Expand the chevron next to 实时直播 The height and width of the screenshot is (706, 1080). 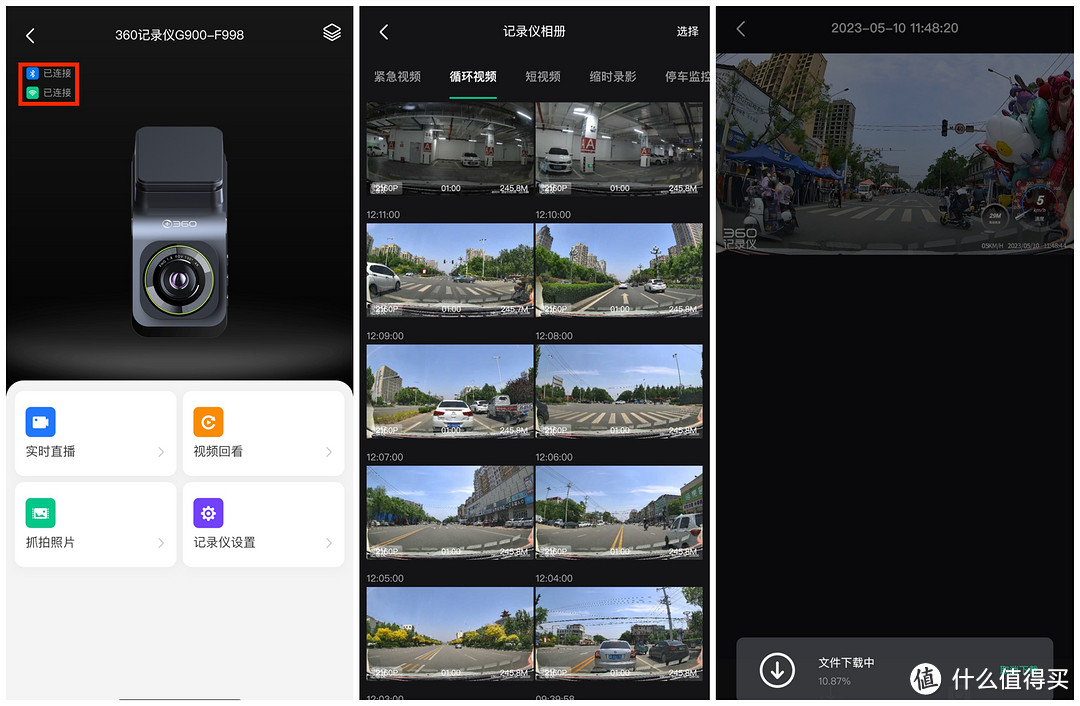(161, 452)
